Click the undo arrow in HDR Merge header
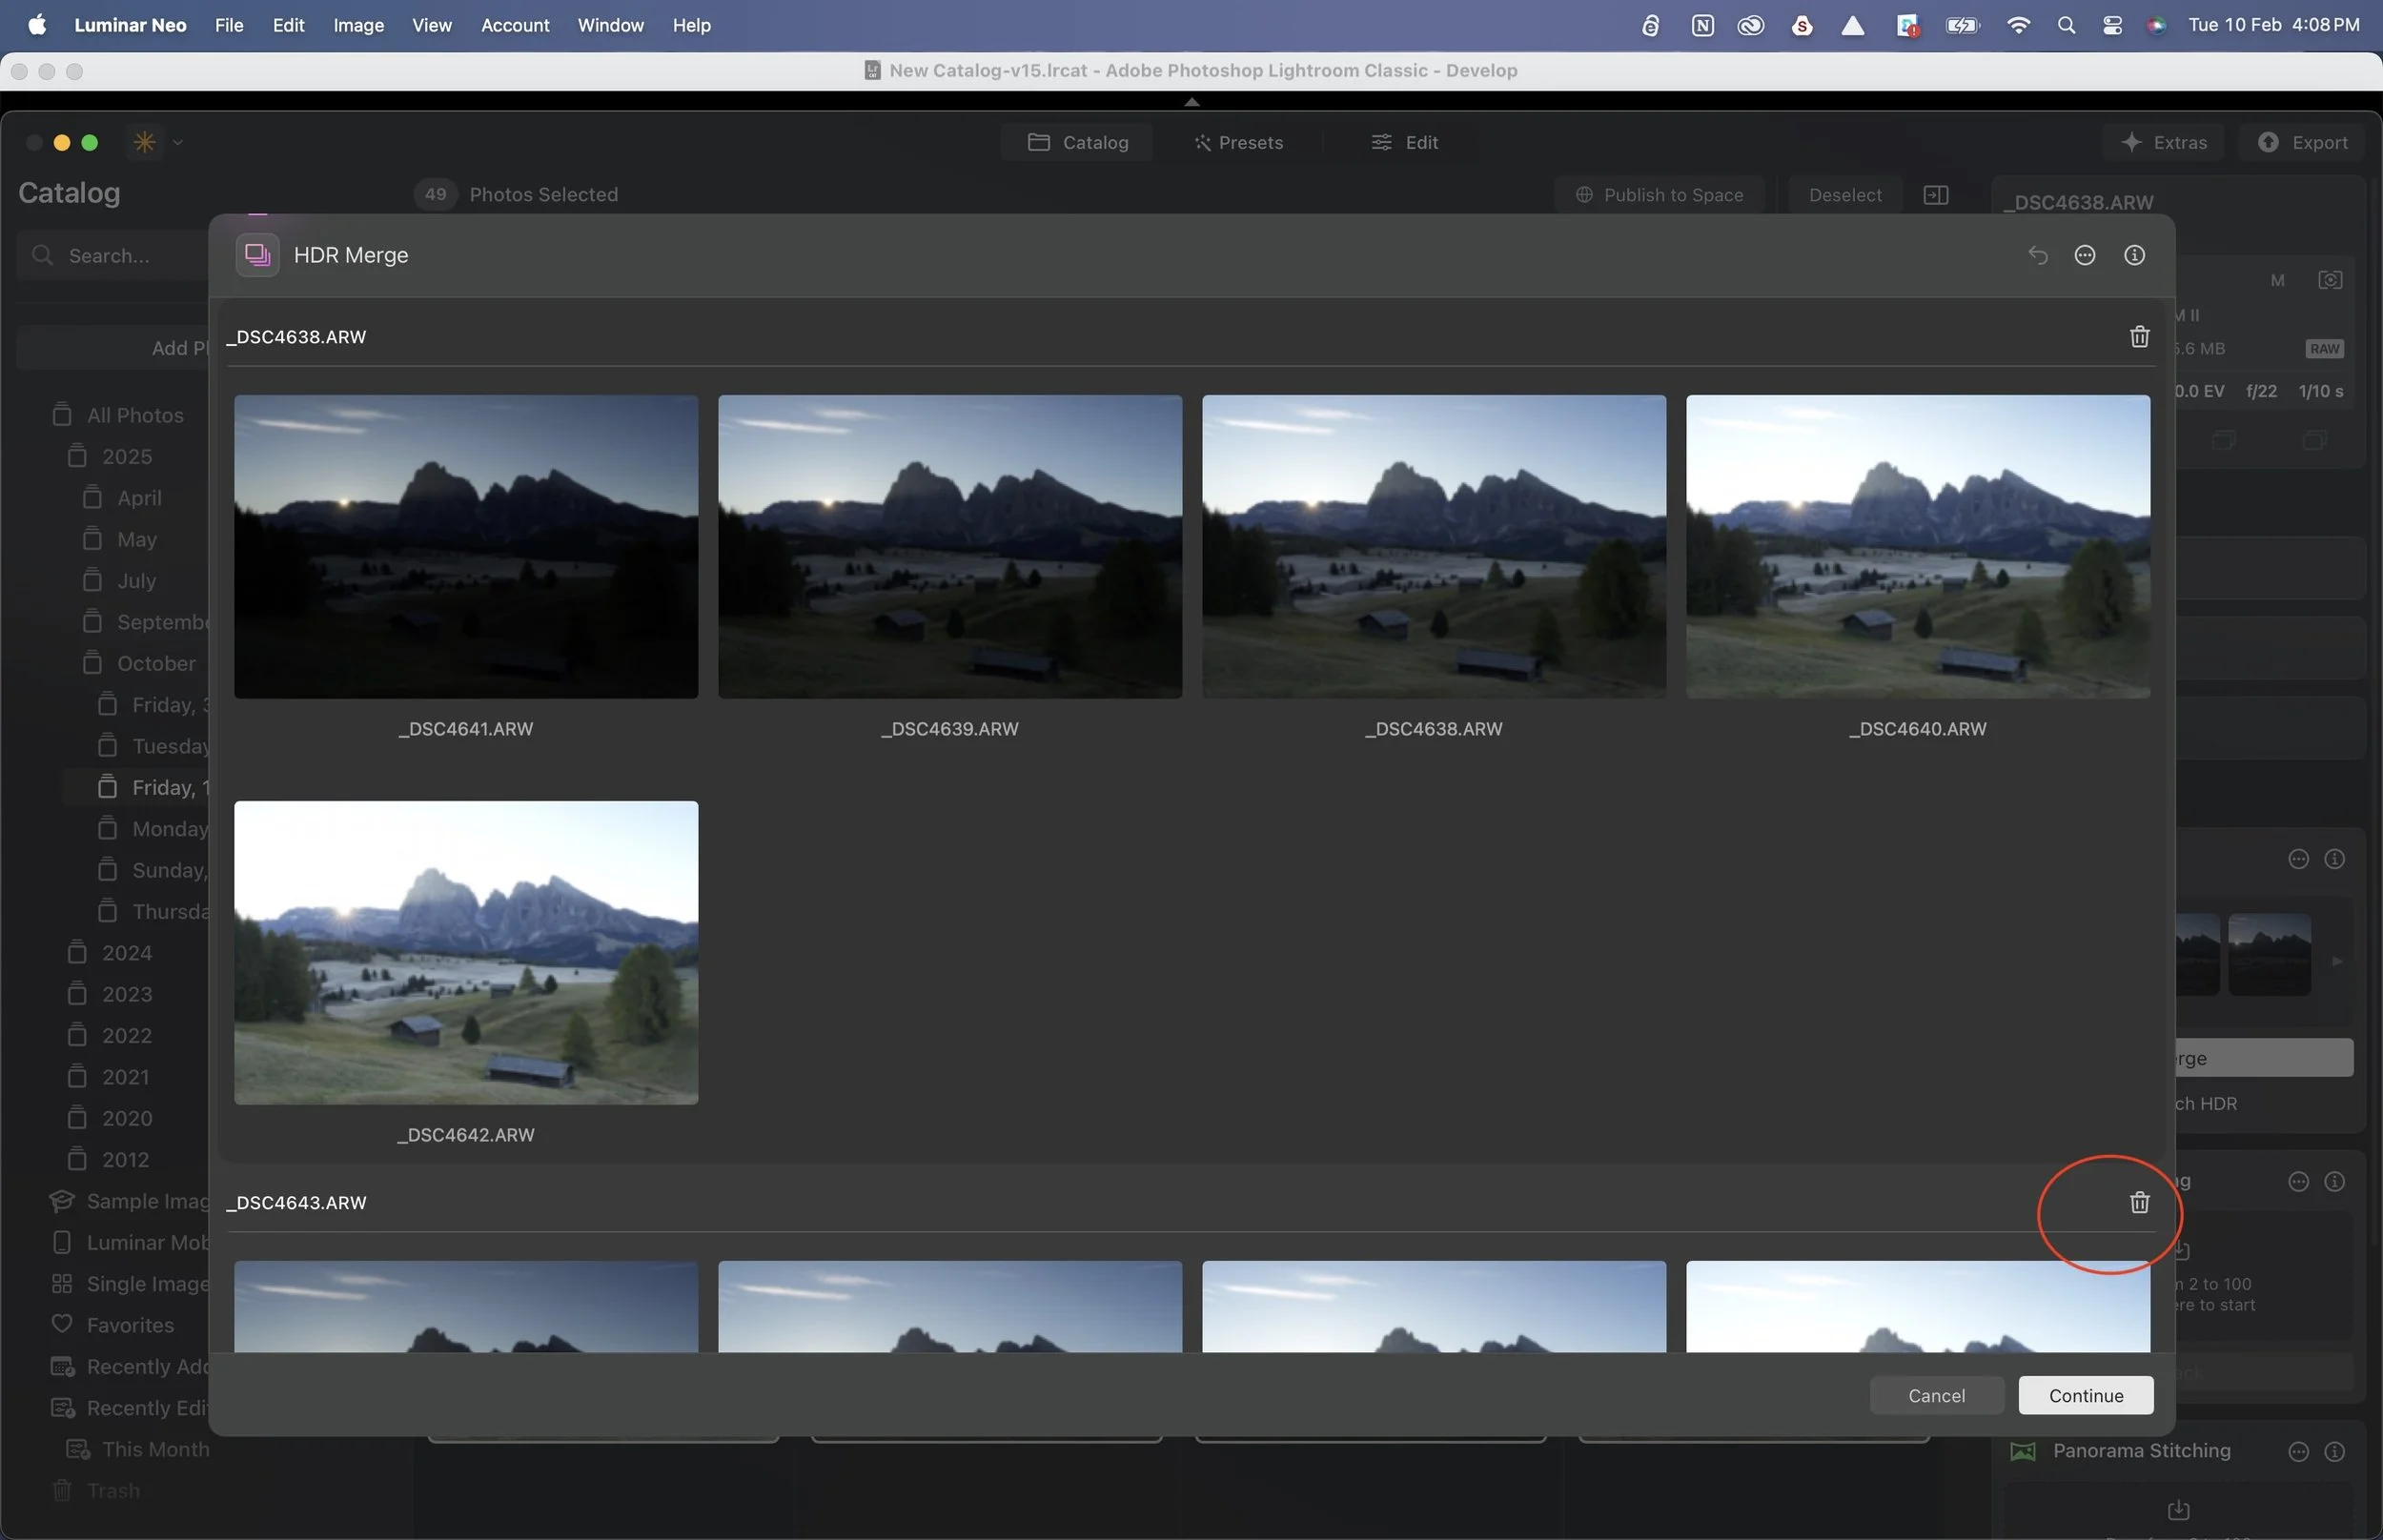 [x=2037, y=255]
